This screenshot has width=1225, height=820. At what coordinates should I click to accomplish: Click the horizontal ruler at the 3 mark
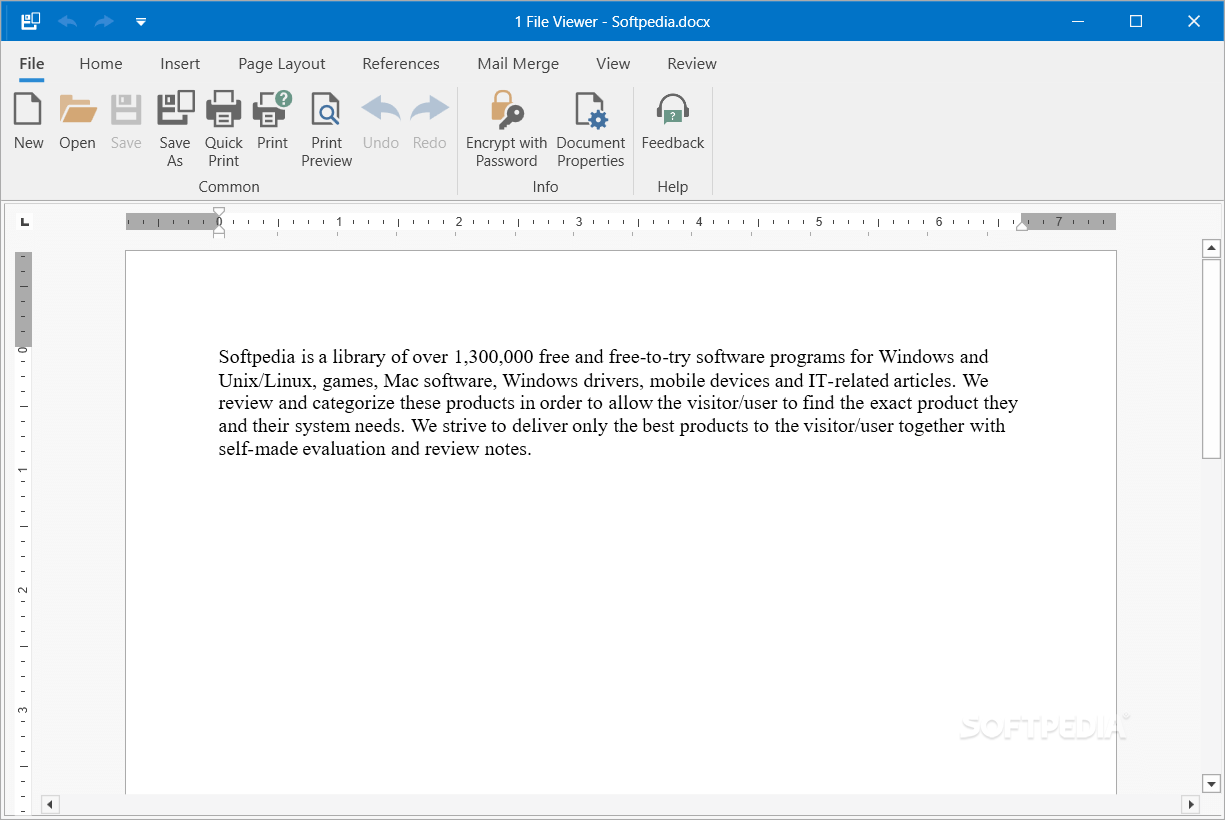pyautogui.click(x=579, y=222)
